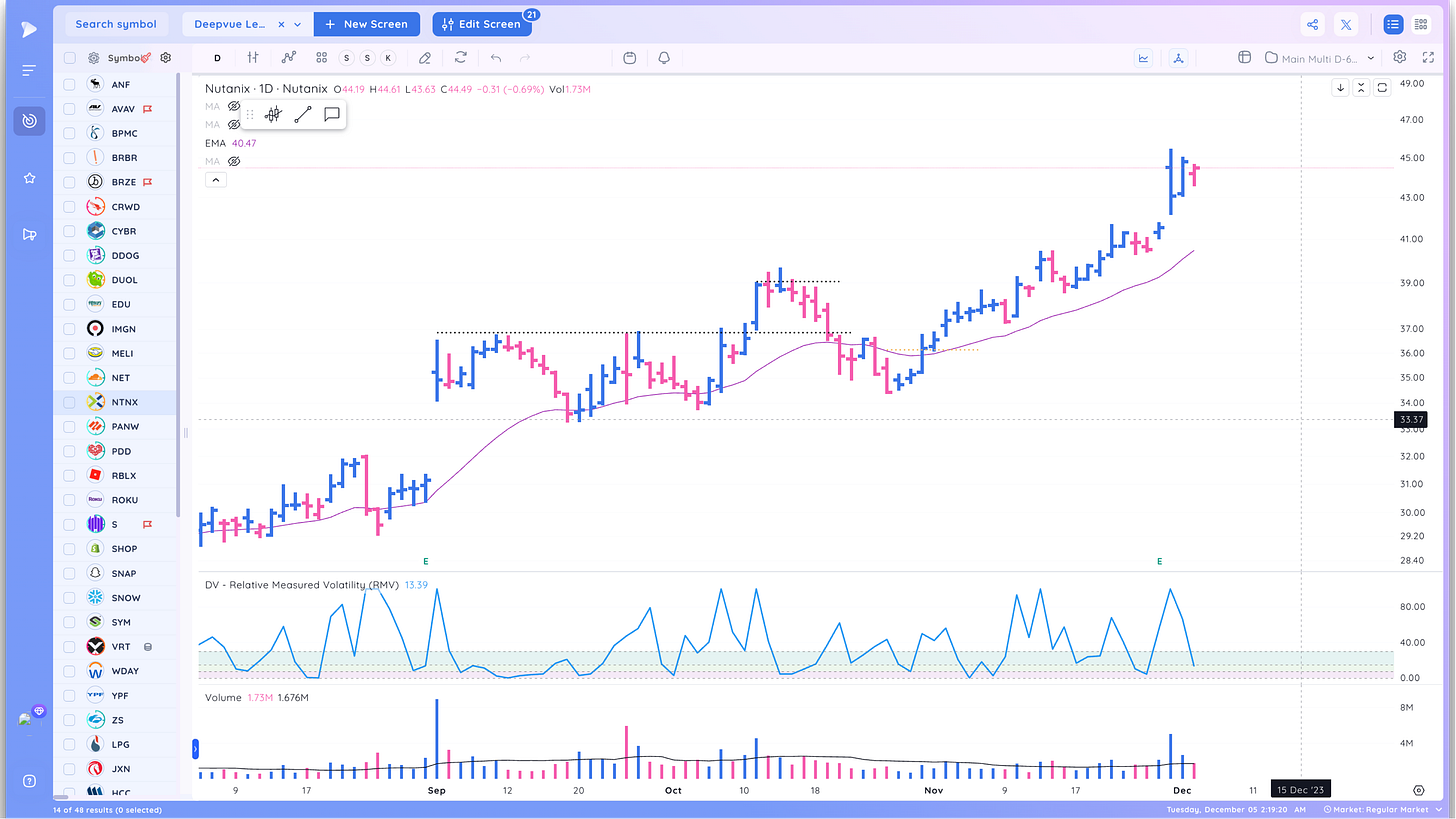The height and width of the screenshot is (819, 1456).
Task: Click the line chart panel icon
Action: 1143,58
